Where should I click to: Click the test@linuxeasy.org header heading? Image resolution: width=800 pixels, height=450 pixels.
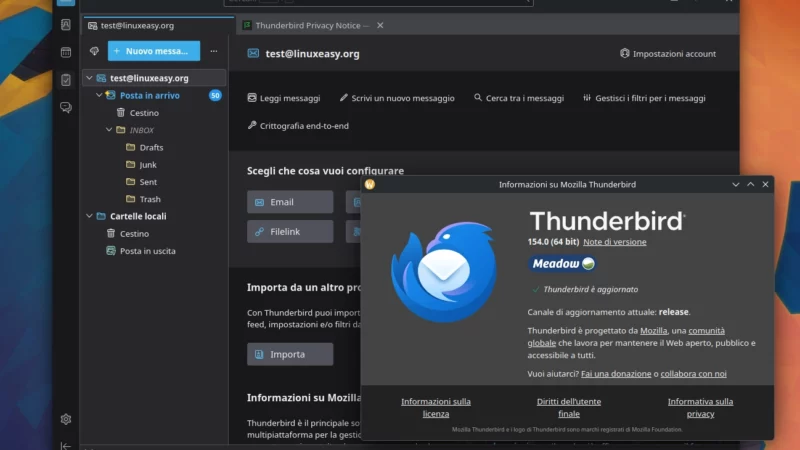click(x=312, y=54)
